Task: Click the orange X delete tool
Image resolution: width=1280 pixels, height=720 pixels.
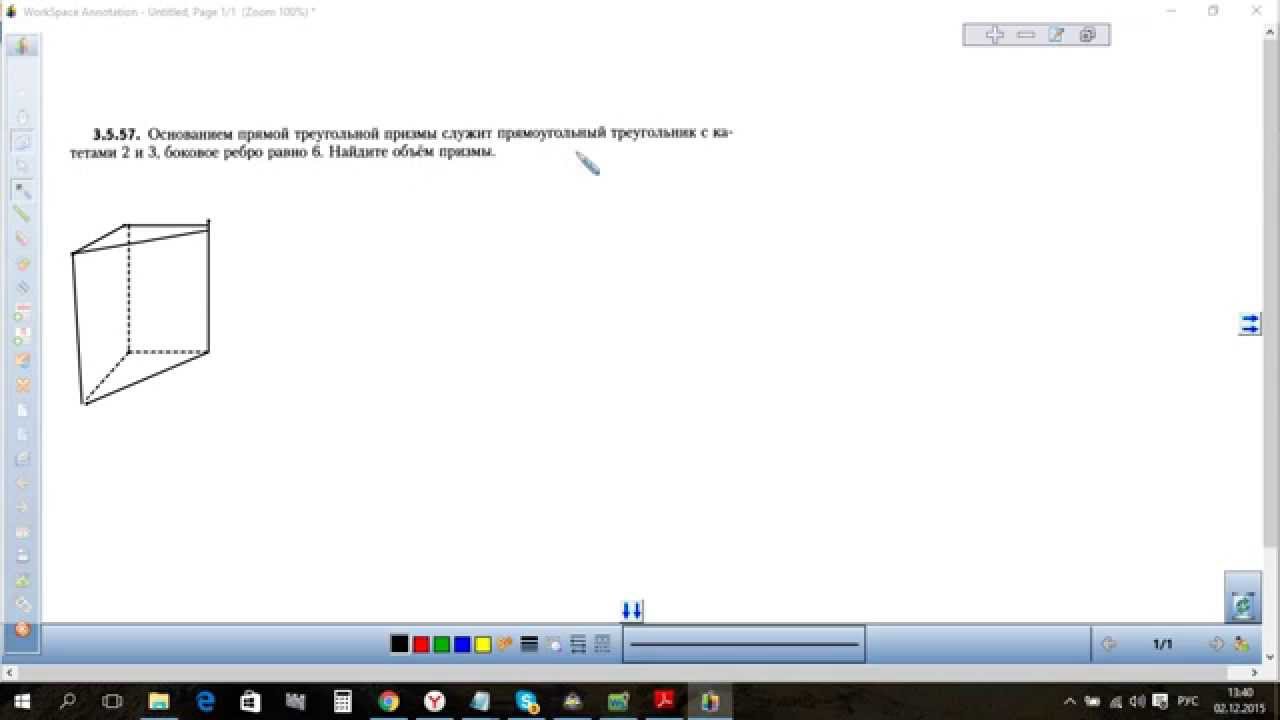Action: (22, 385)
